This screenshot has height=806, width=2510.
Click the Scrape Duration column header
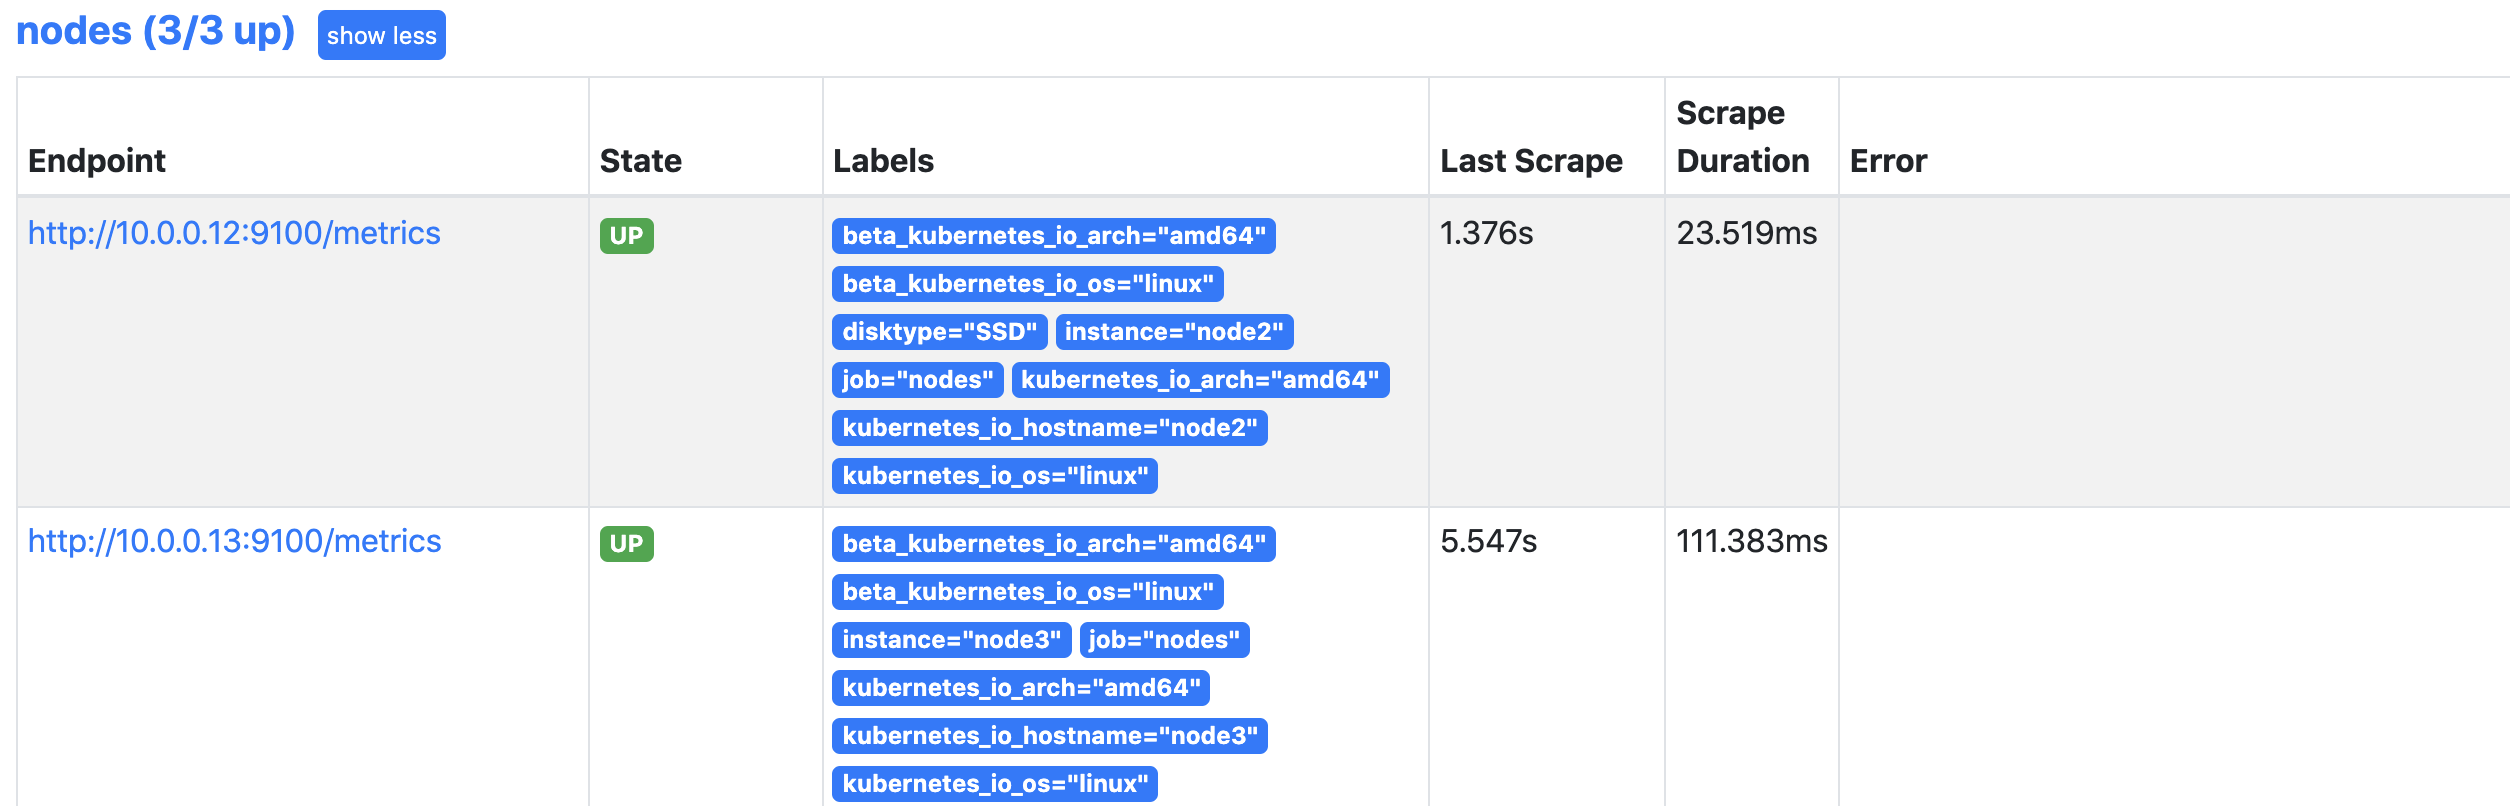tap(1742, 137)
